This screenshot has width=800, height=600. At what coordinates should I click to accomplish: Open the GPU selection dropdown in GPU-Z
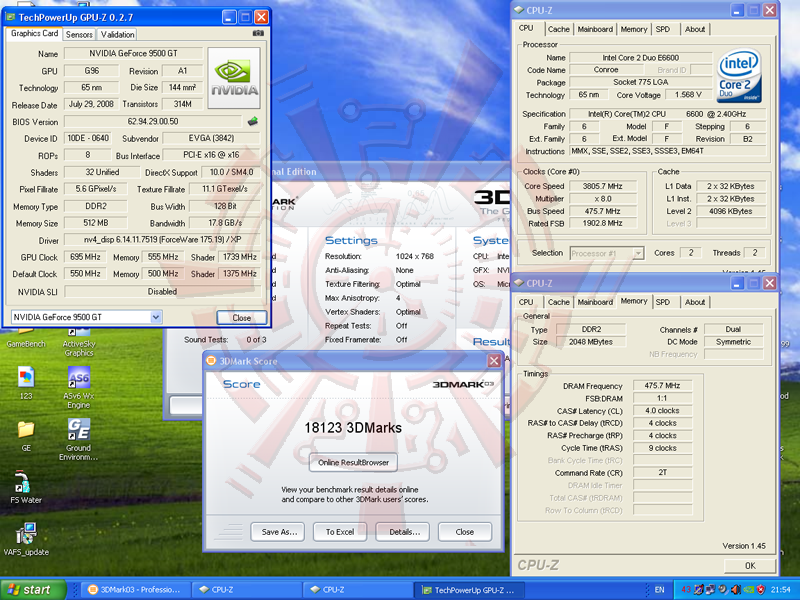click(x=156, y=317)
